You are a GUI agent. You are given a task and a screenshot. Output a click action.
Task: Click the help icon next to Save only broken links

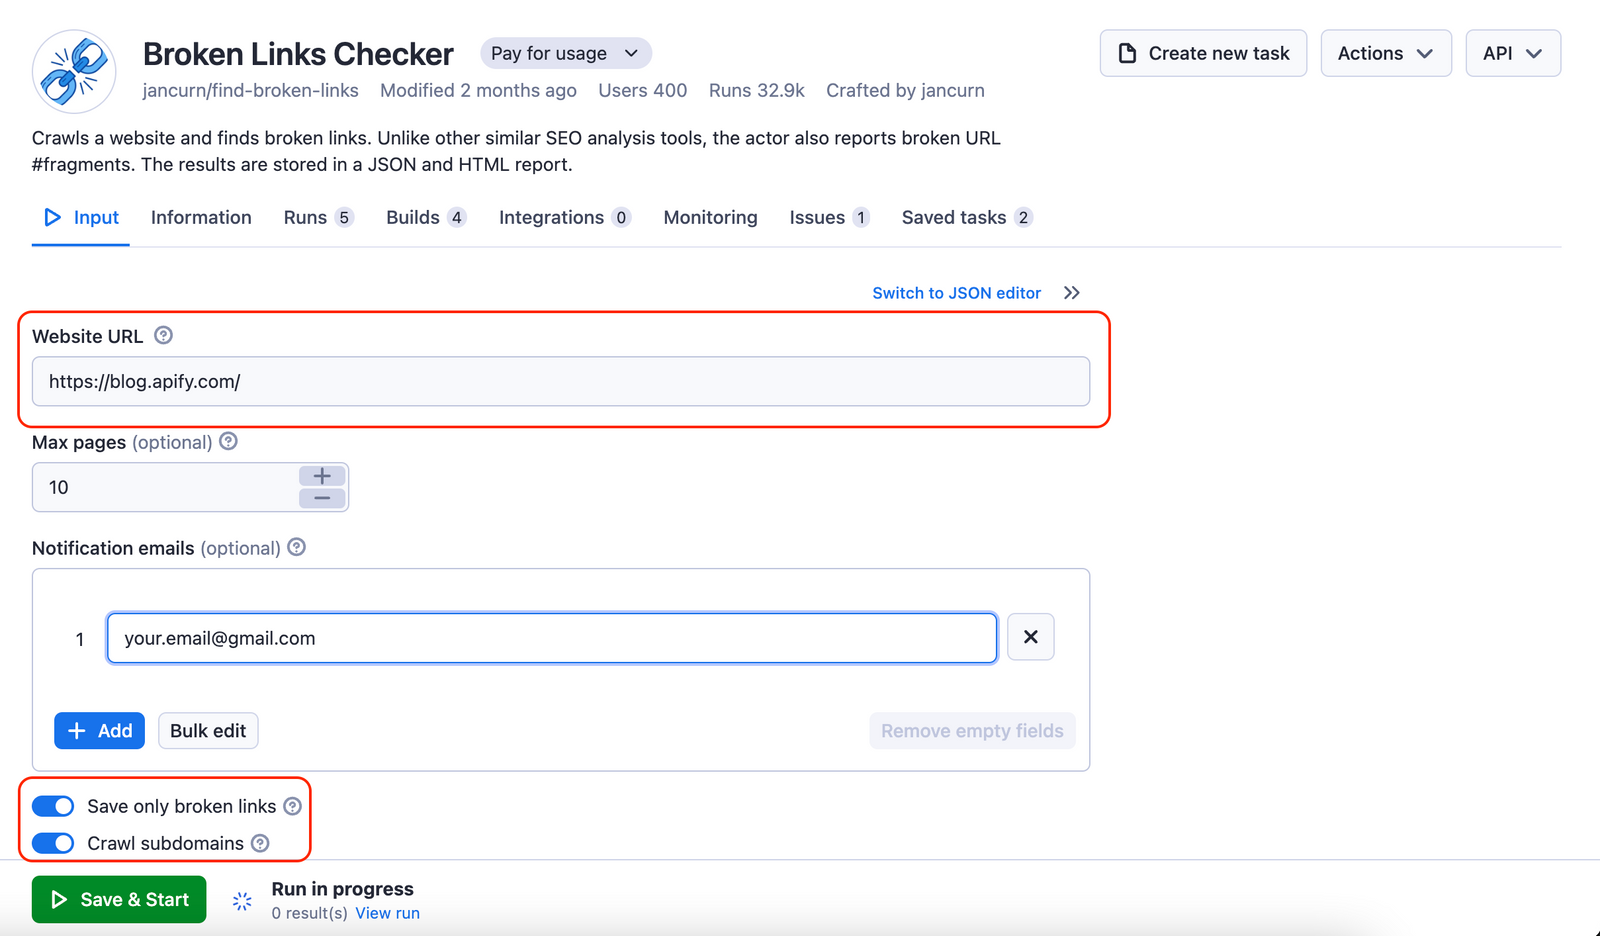coord(291,806)
